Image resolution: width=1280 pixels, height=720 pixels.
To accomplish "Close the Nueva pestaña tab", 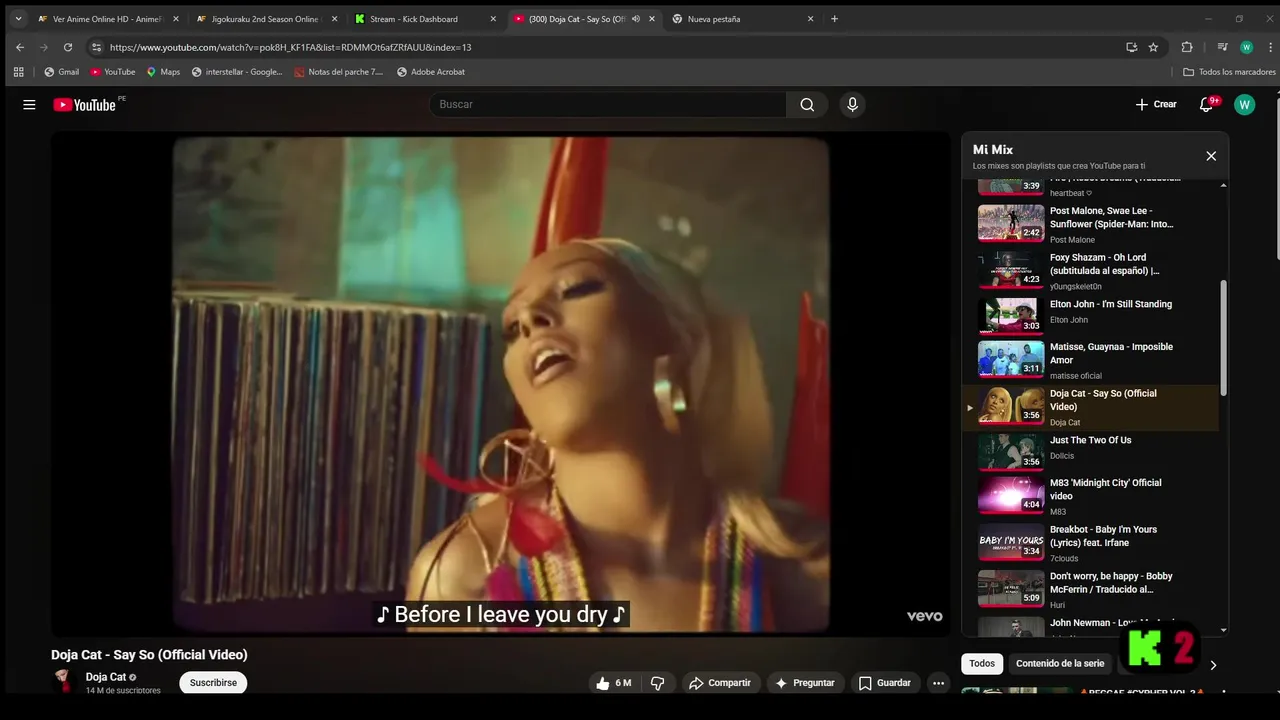I will (x=811, y=19).
